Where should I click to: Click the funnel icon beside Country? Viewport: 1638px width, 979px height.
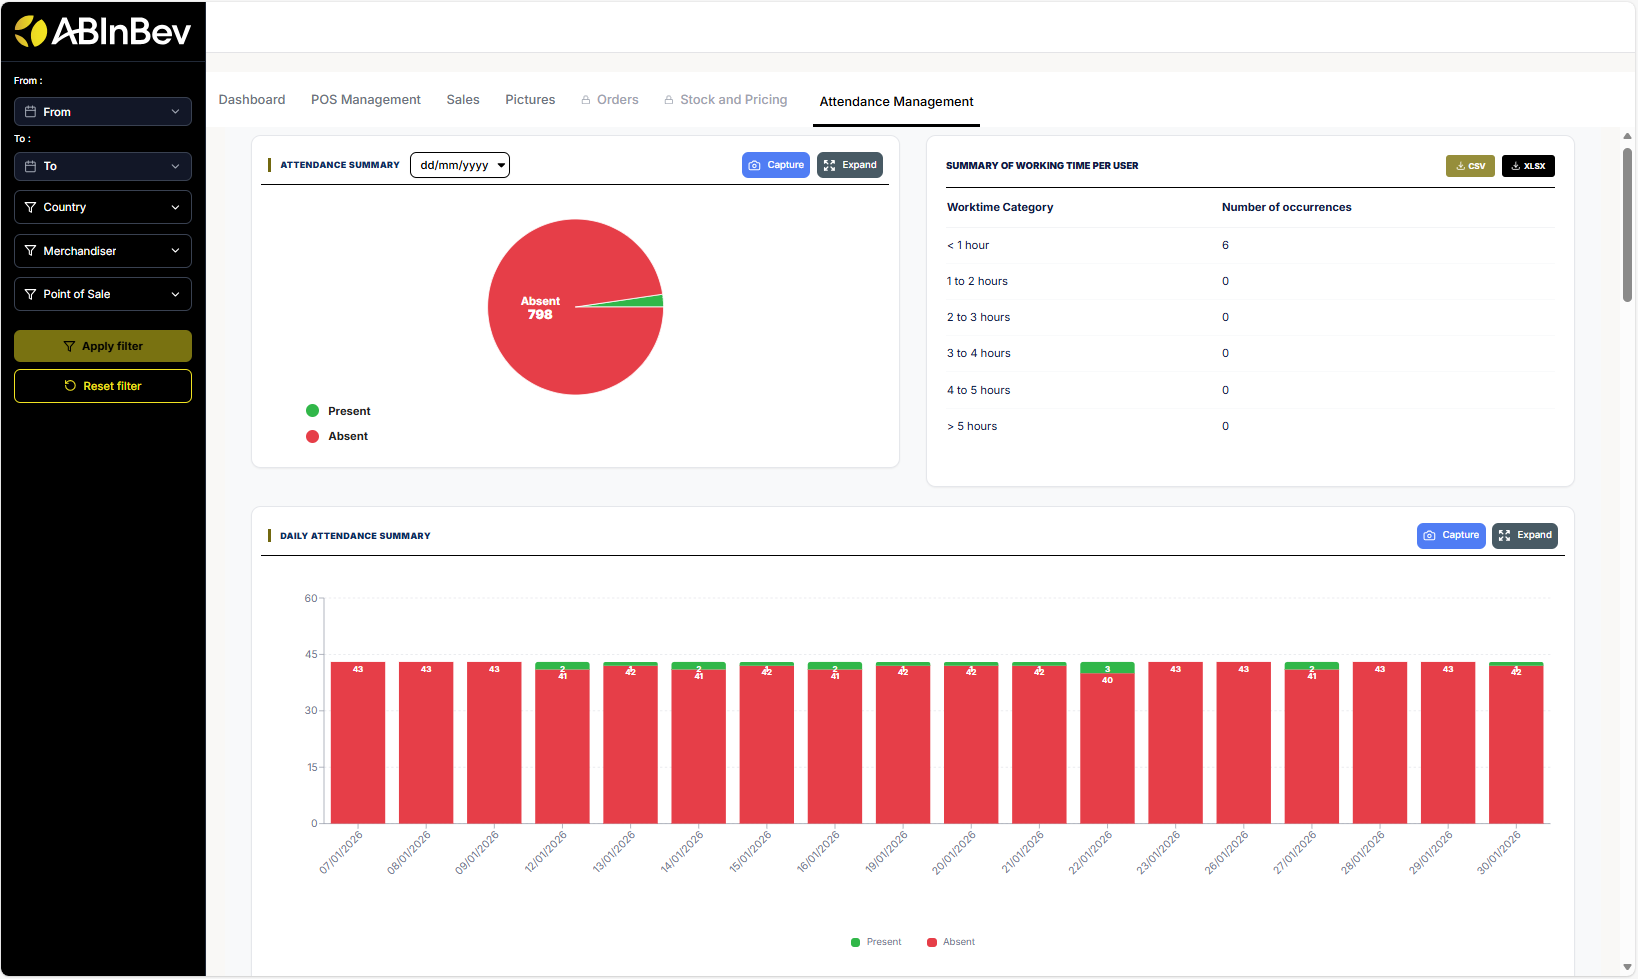31,207
